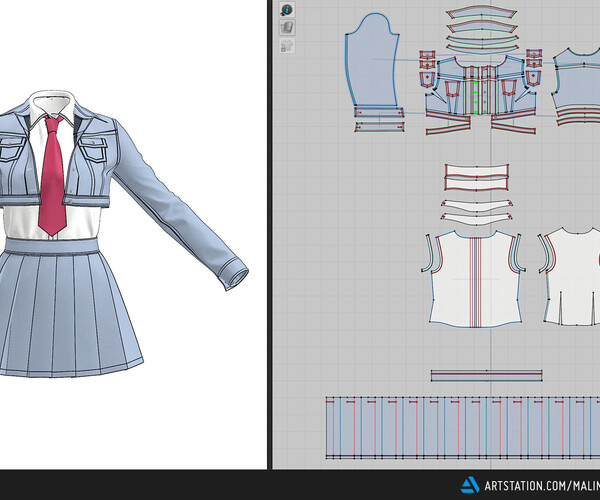The image size is (600, 500).
Task: Select the skirt waistband pattern strip
Action: pyautogui.click(x=486, y=376)
